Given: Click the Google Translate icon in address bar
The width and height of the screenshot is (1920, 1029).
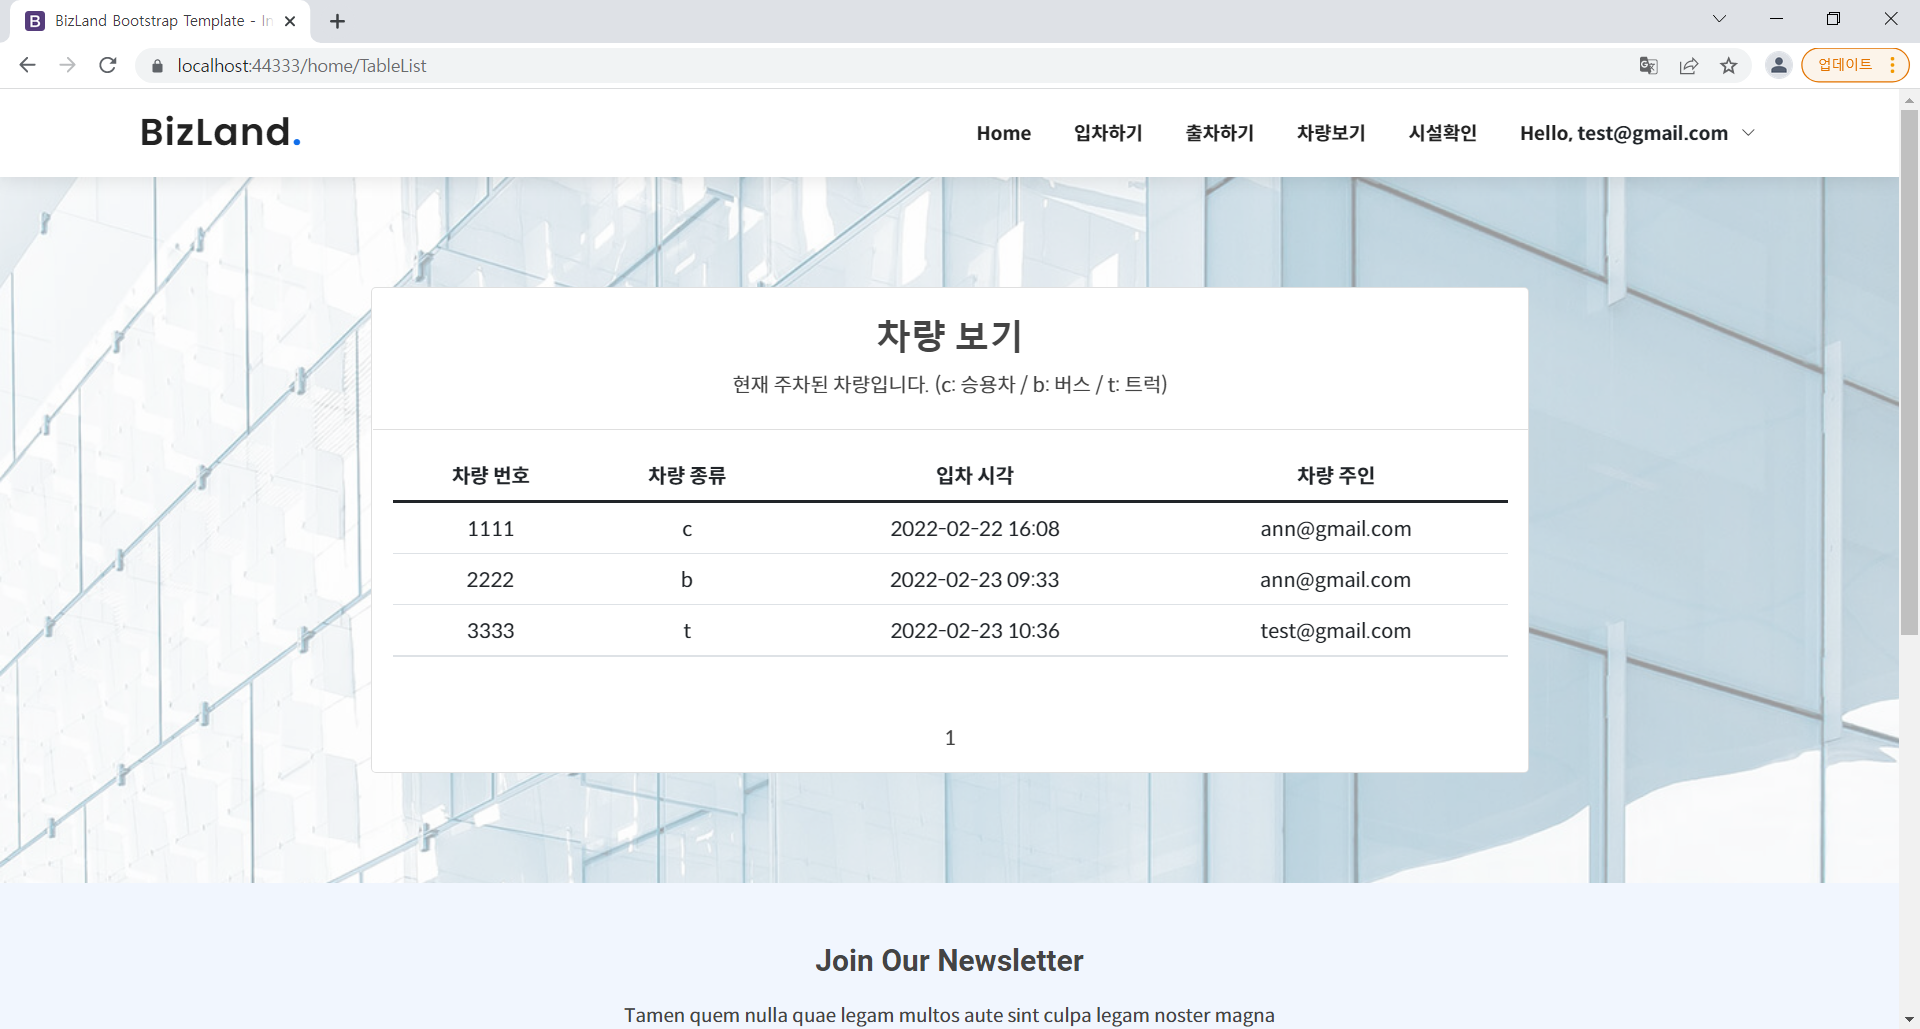Looking at the screenshot, I should (x=1649, y=65).
